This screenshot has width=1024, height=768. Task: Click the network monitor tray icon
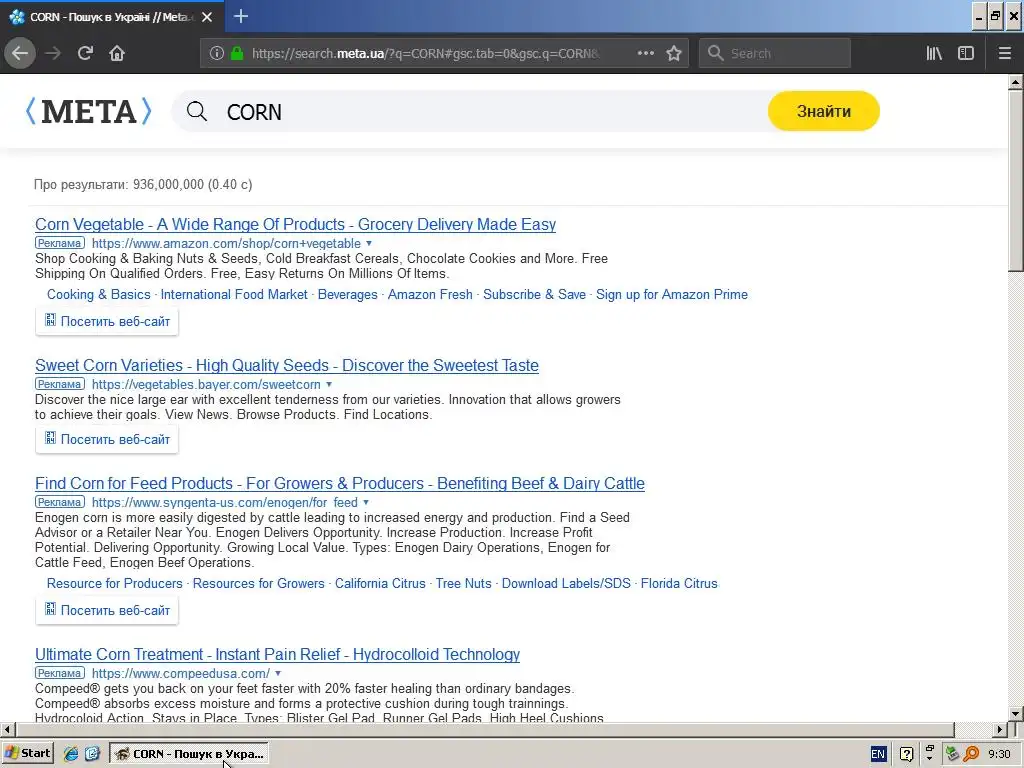point(952,754)
